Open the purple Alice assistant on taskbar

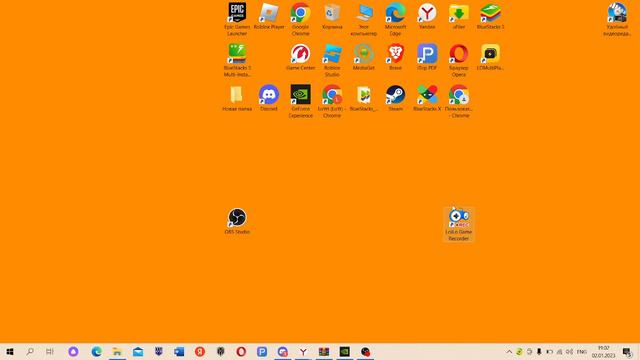pos(73,351)
